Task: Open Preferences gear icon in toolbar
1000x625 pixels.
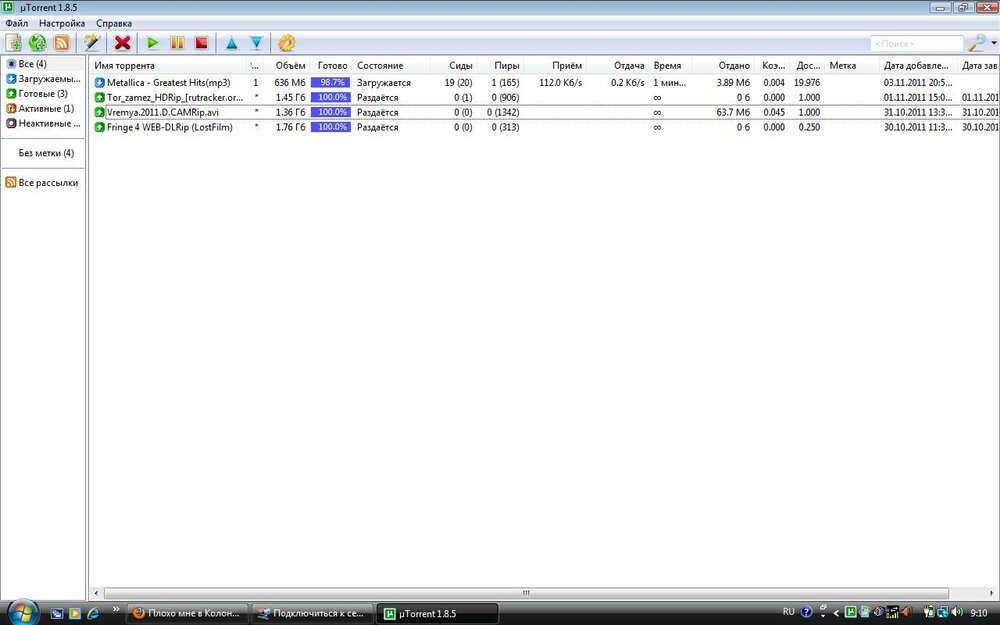Action: (x=287, y=43)
